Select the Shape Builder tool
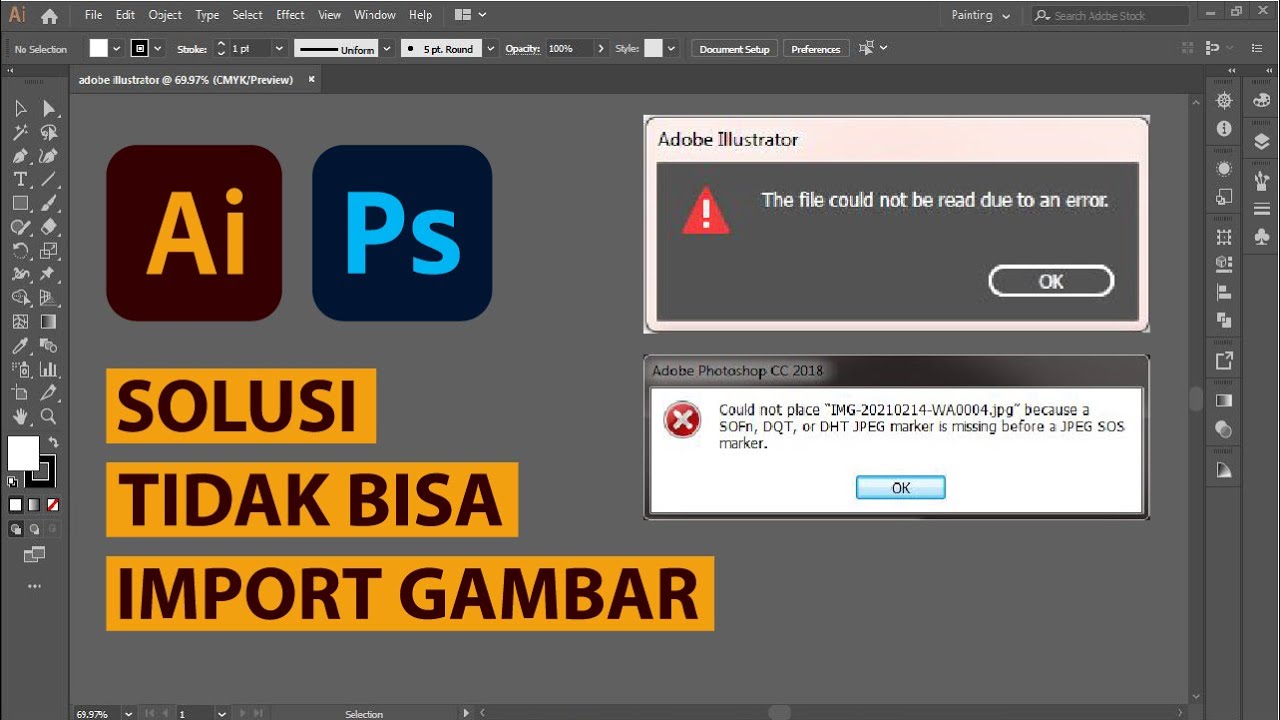The width and height of the screenshot is (1280, 720). [x=20, y=298]
